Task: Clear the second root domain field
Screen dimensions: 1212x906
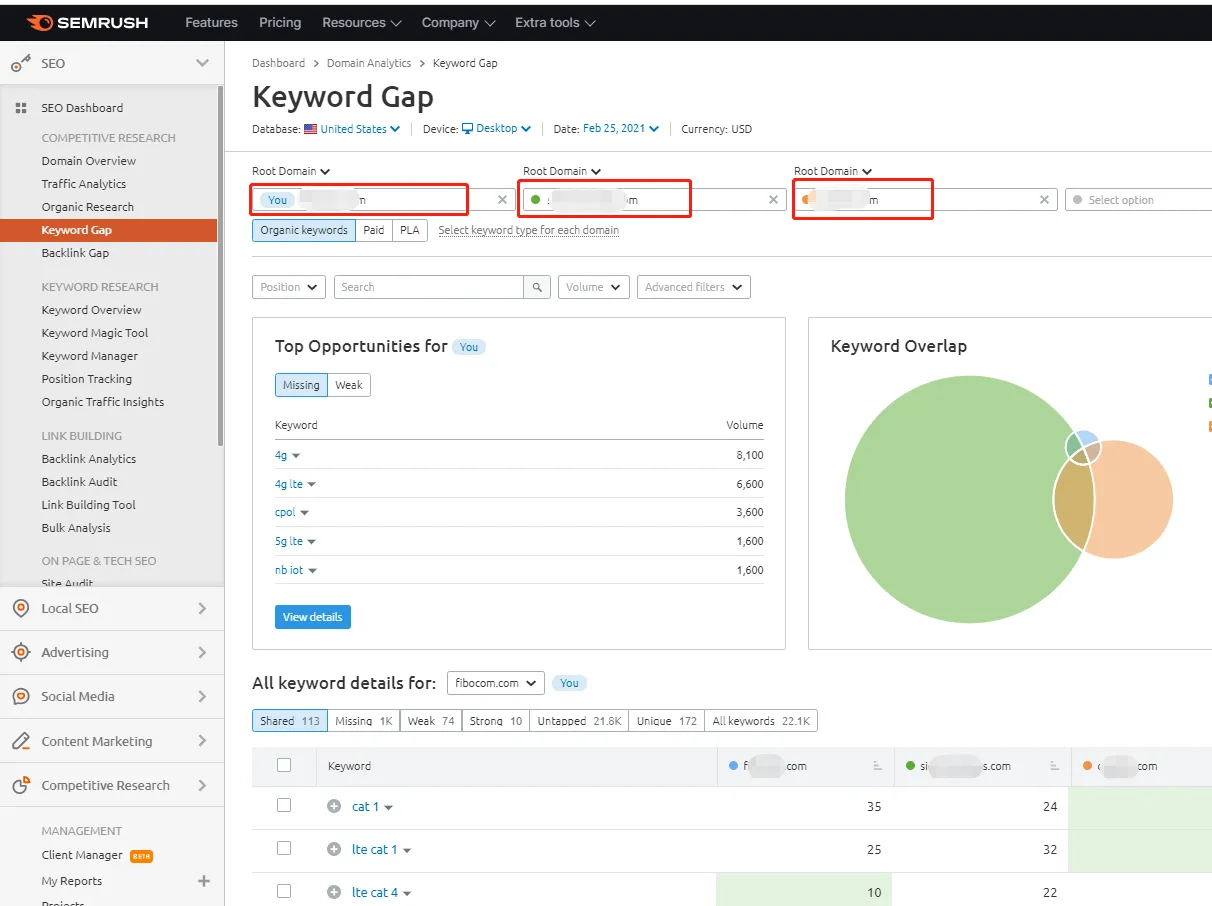Action: pos(773,200)
